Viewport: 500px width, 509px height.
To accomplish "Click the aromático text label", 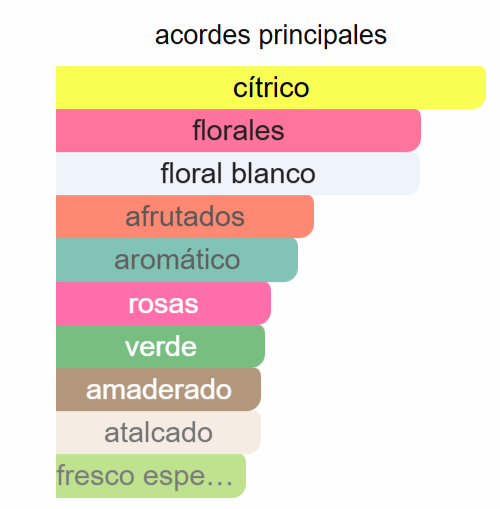I will pos(177,259).
